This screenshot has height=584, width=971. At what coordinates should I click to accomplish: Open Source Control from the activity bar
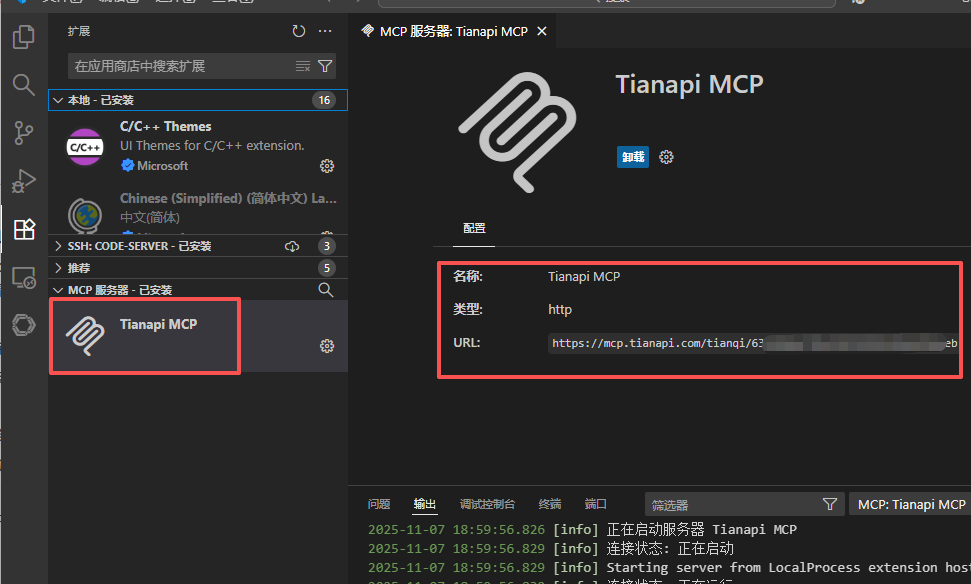[23, 133]
